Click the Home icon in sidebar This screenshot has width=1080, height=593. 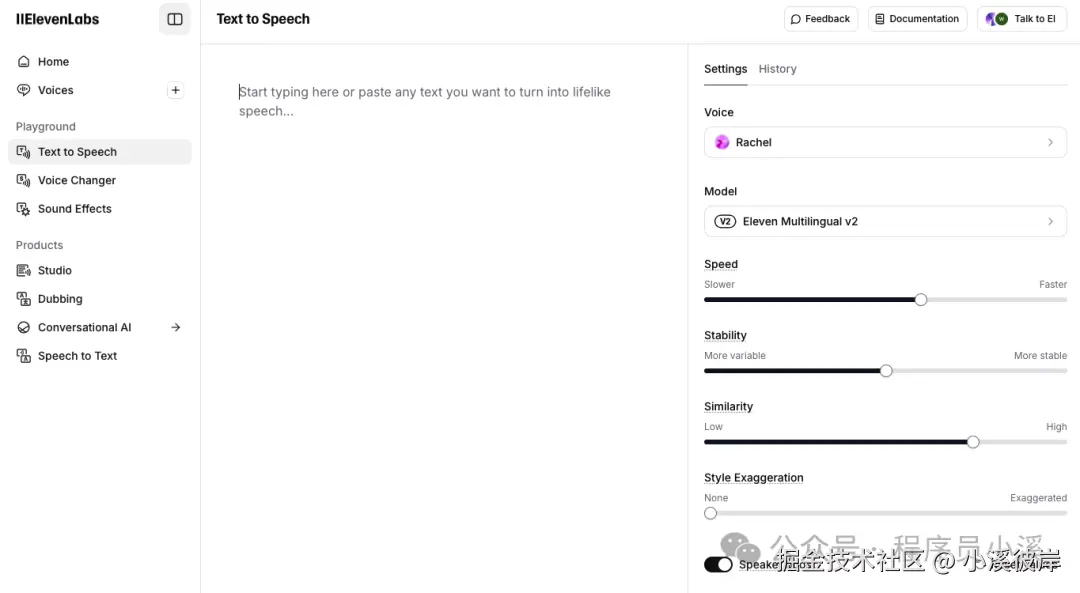coord(24,62)
